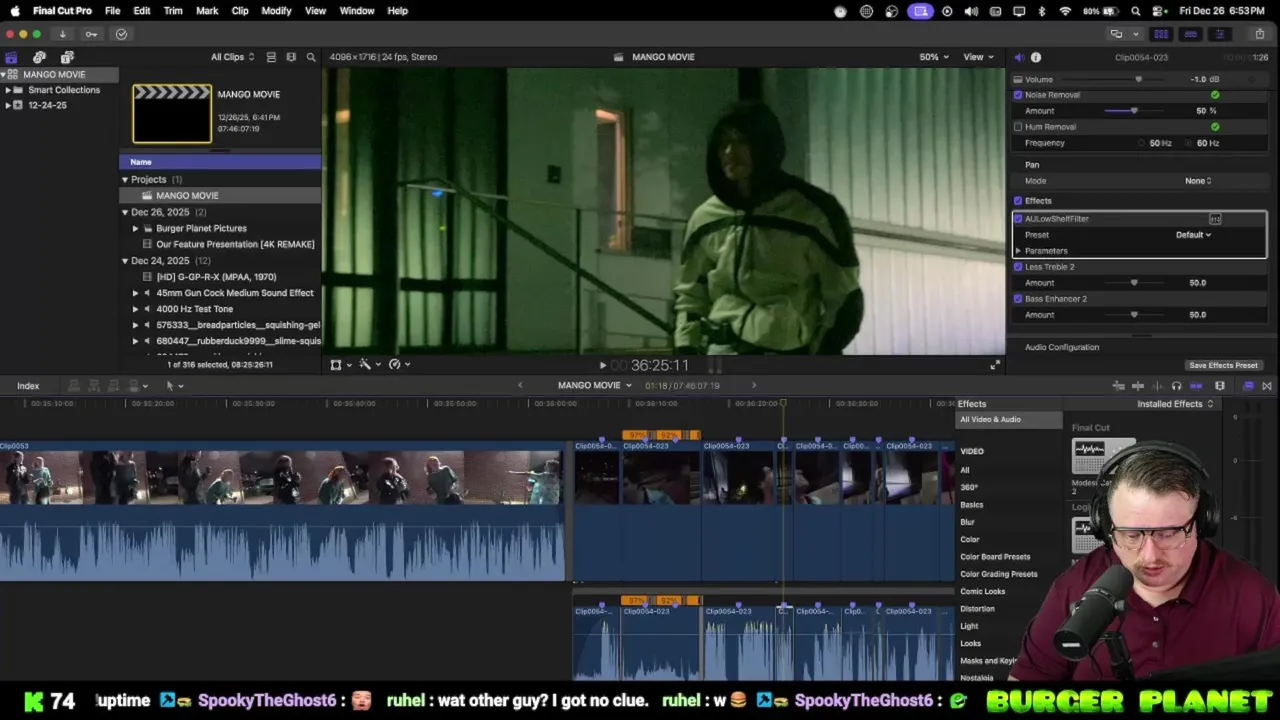Open the retime speedometer menu

(x=395, y=365)
